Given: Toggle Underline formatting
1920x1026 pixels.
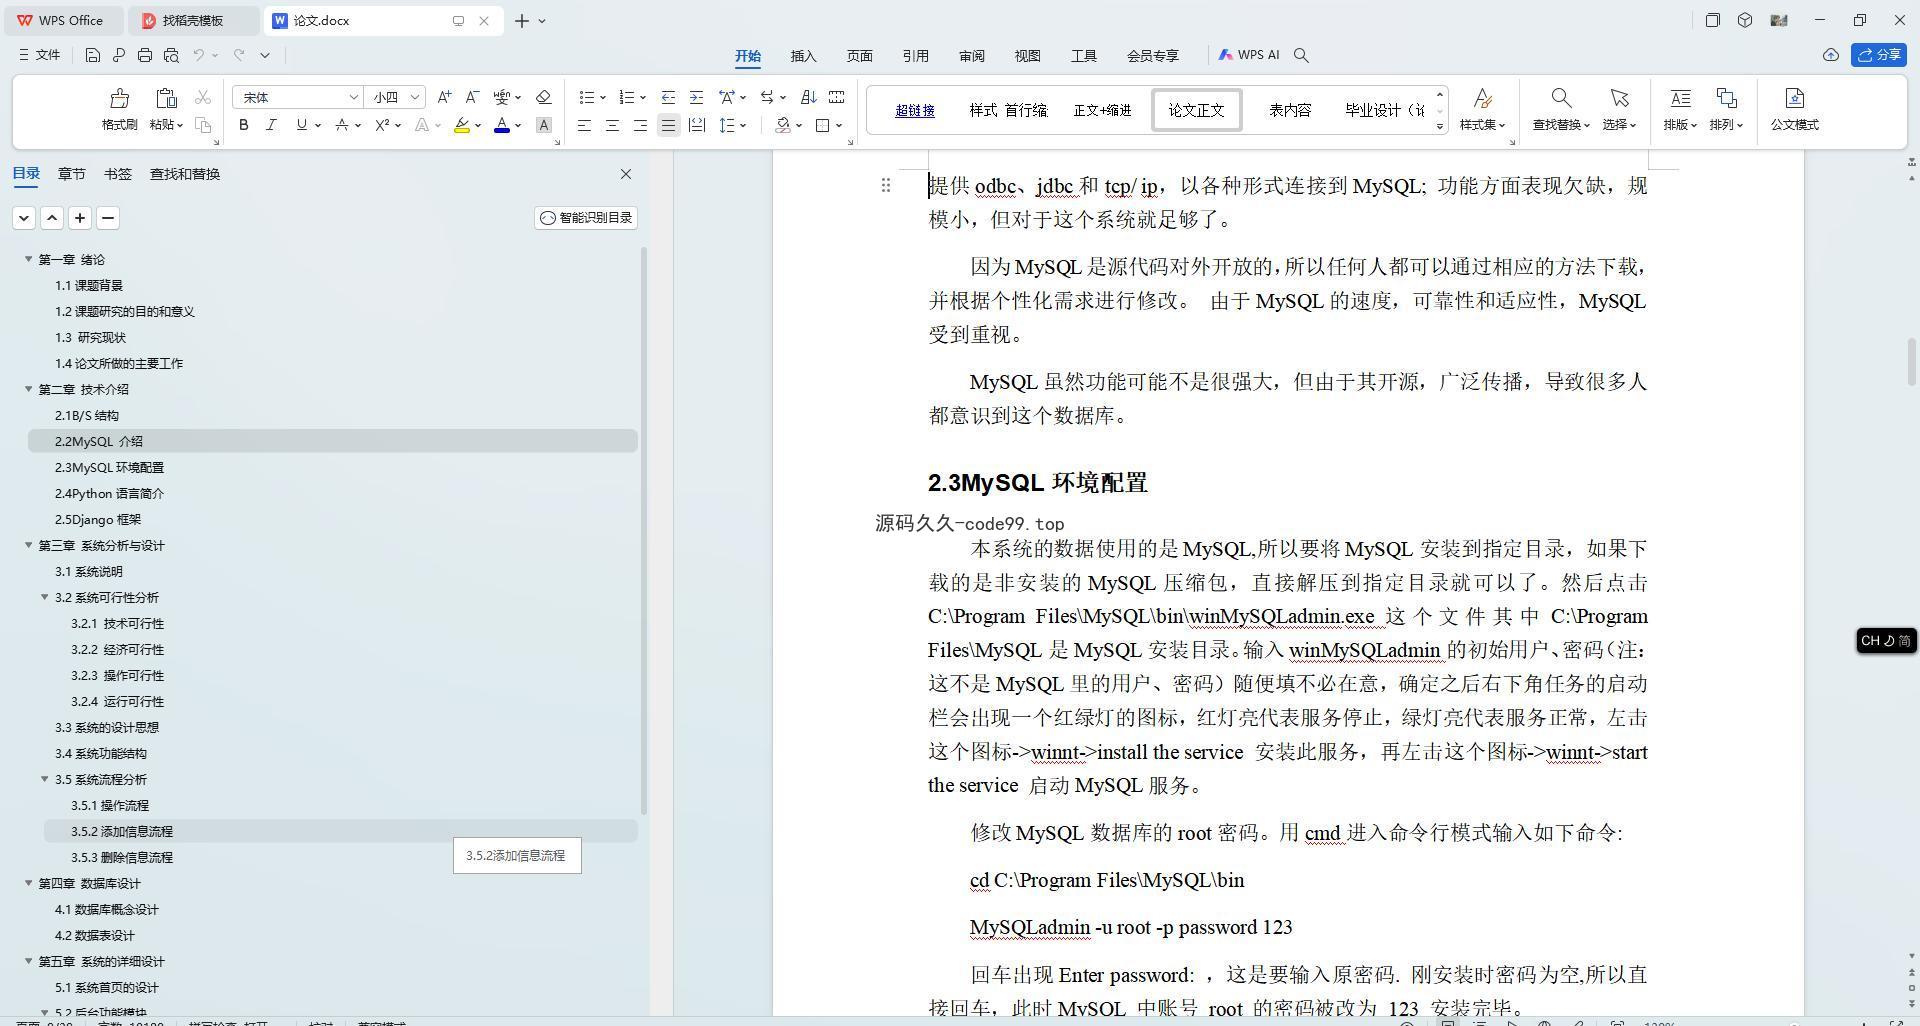Looking at the screenshot, I should coord(301,125).
